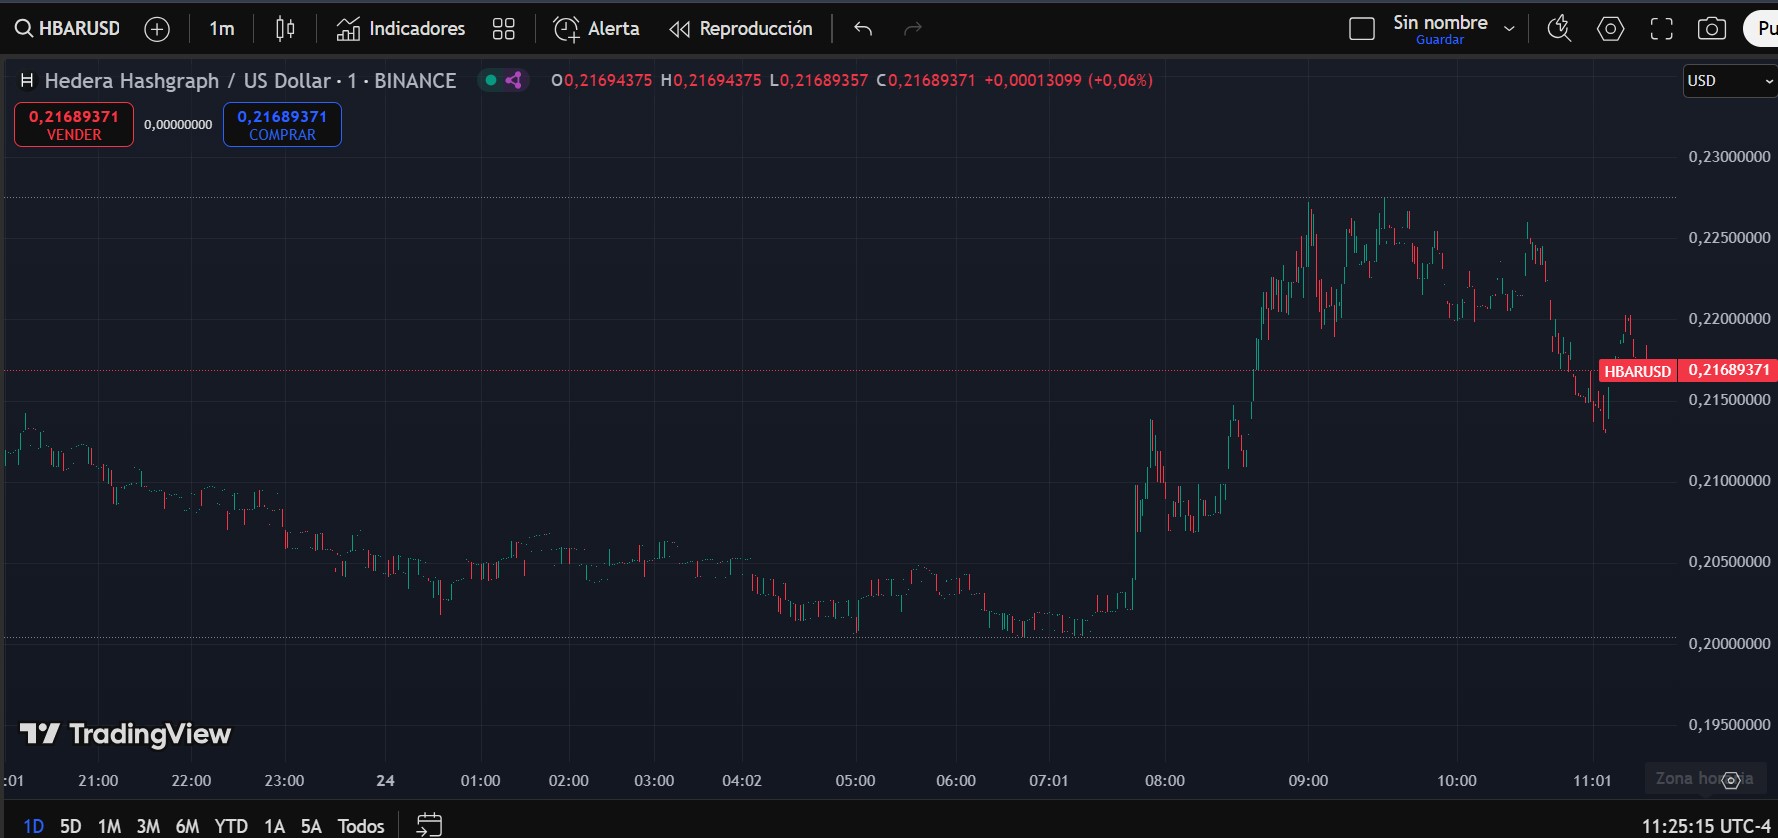
Task: Open chart settings hexagon icon
Action: [1610, 29]
